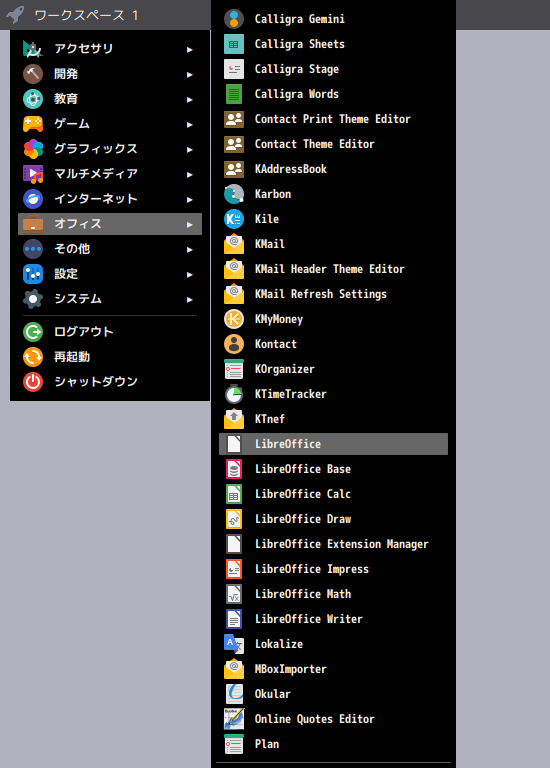This screenshot has width=550, height=768.
Task: Click the Calligra Gemini icon
Action: (234, 19)
